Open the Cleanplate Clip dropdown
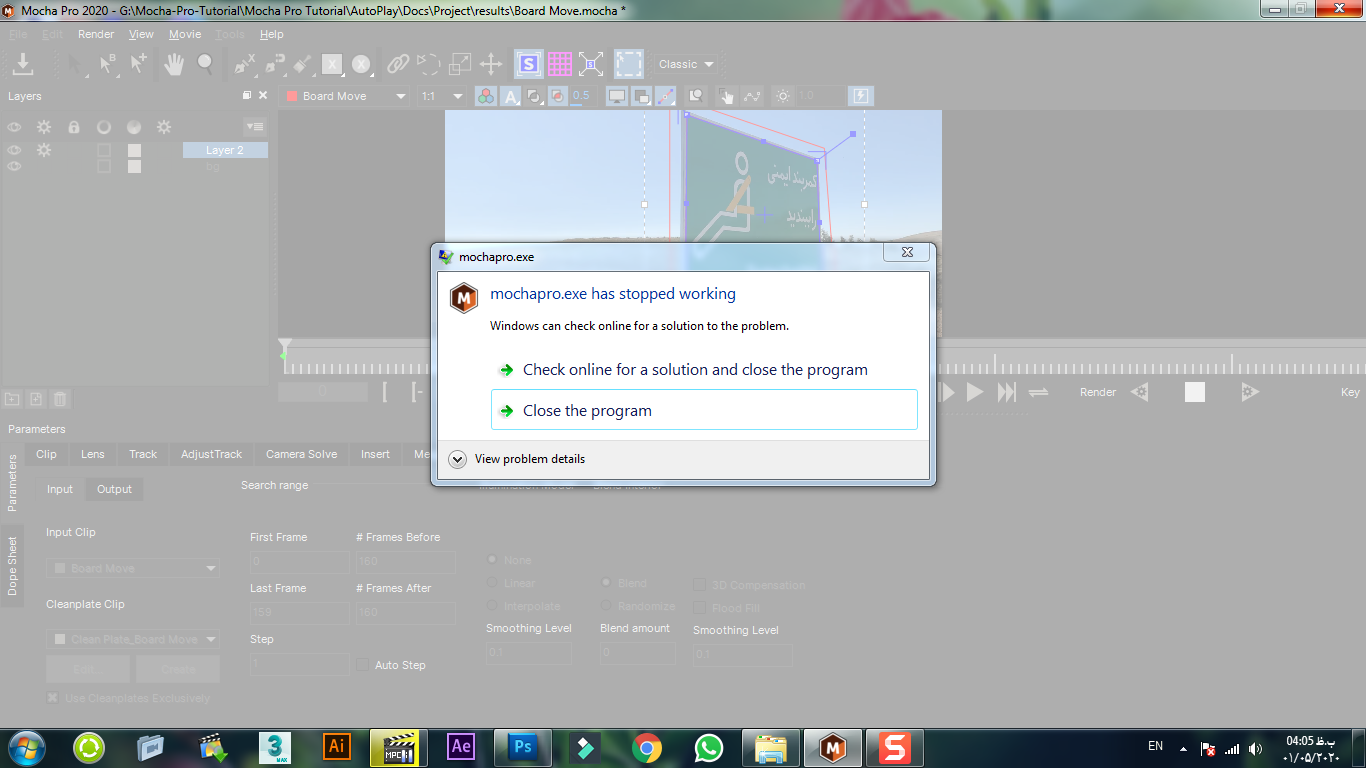This screenshot has width=1366, height=768. [133, 639]
